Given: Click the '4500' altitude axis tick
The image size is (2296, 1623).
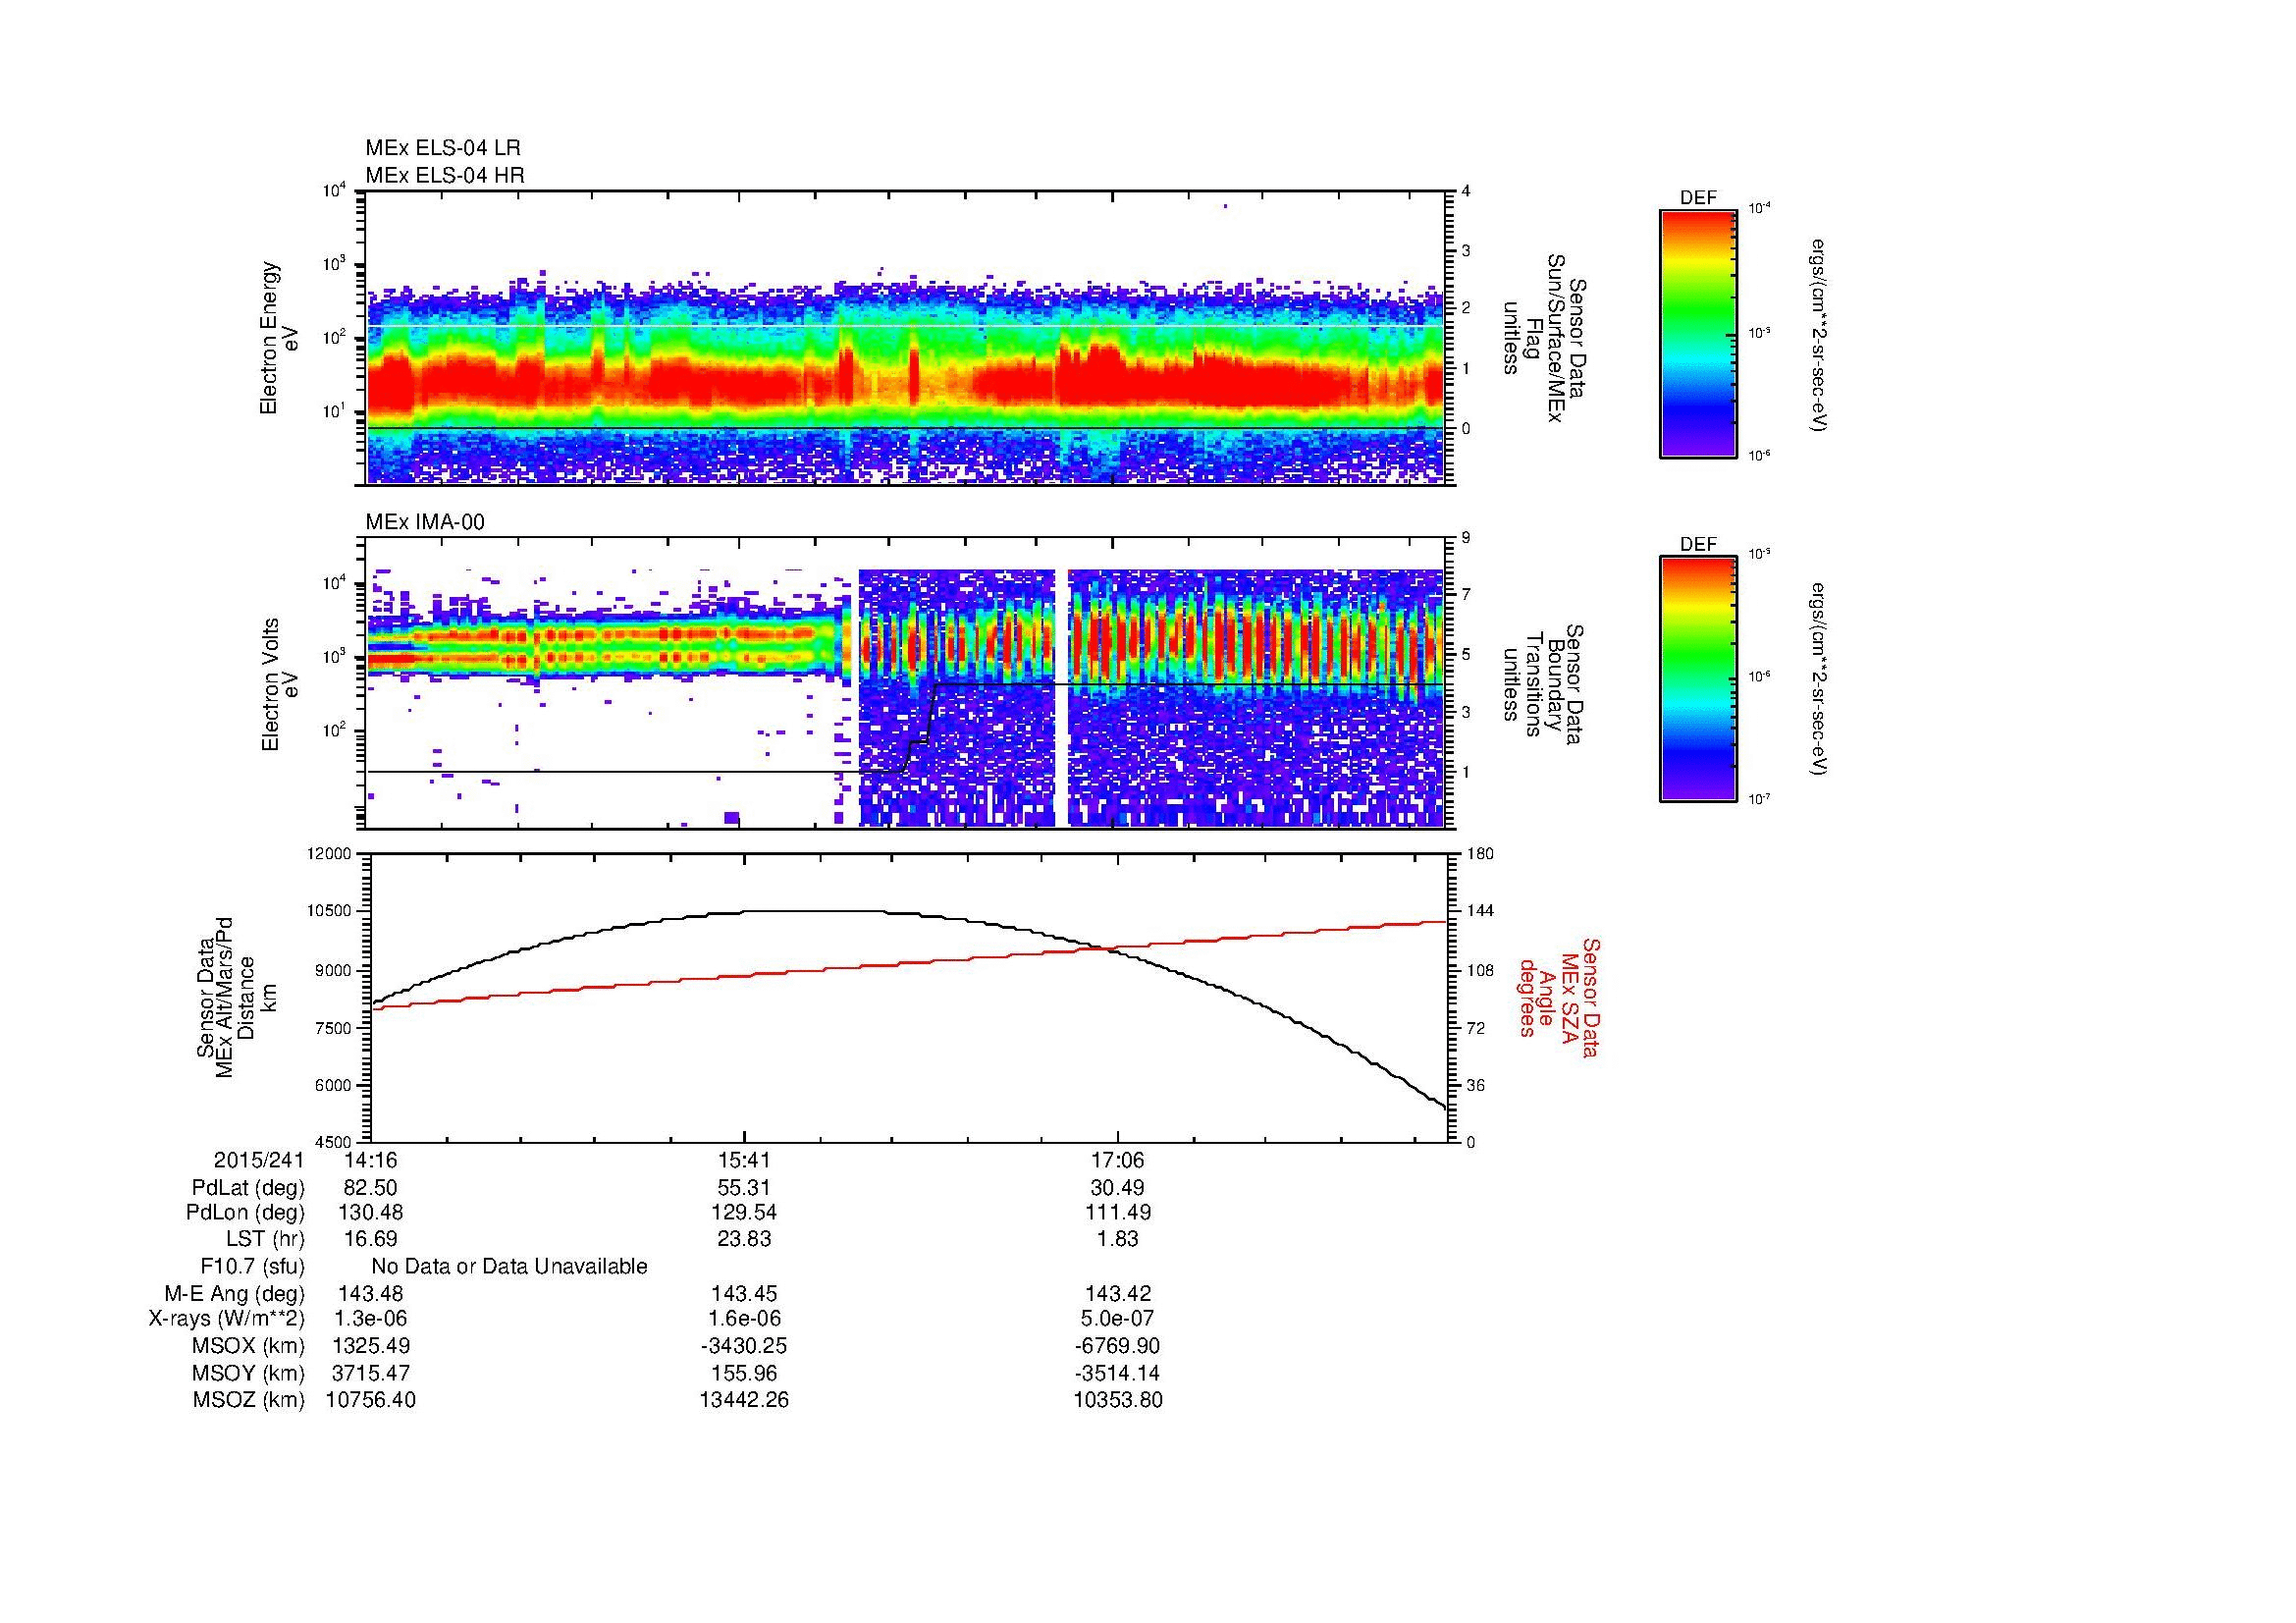Looking at the screenshot, I should tap(335, 1143).
